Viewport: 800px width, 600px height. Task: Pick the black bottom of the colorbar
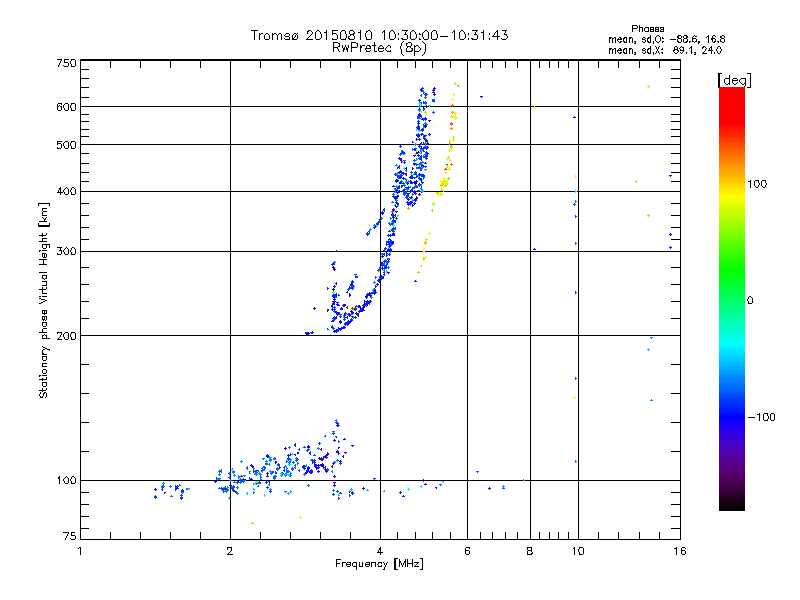coord(732,503)
